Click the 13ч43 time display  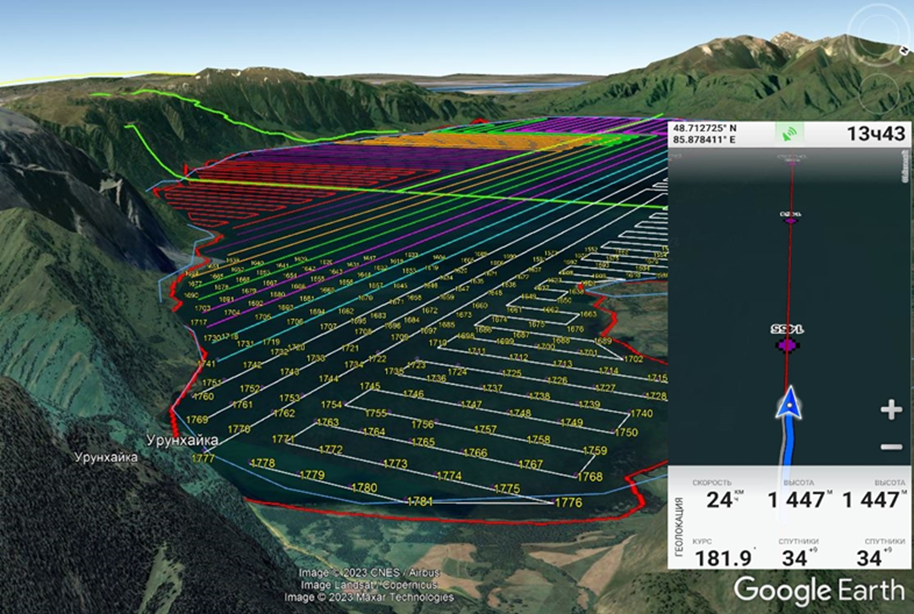[876, 134]
